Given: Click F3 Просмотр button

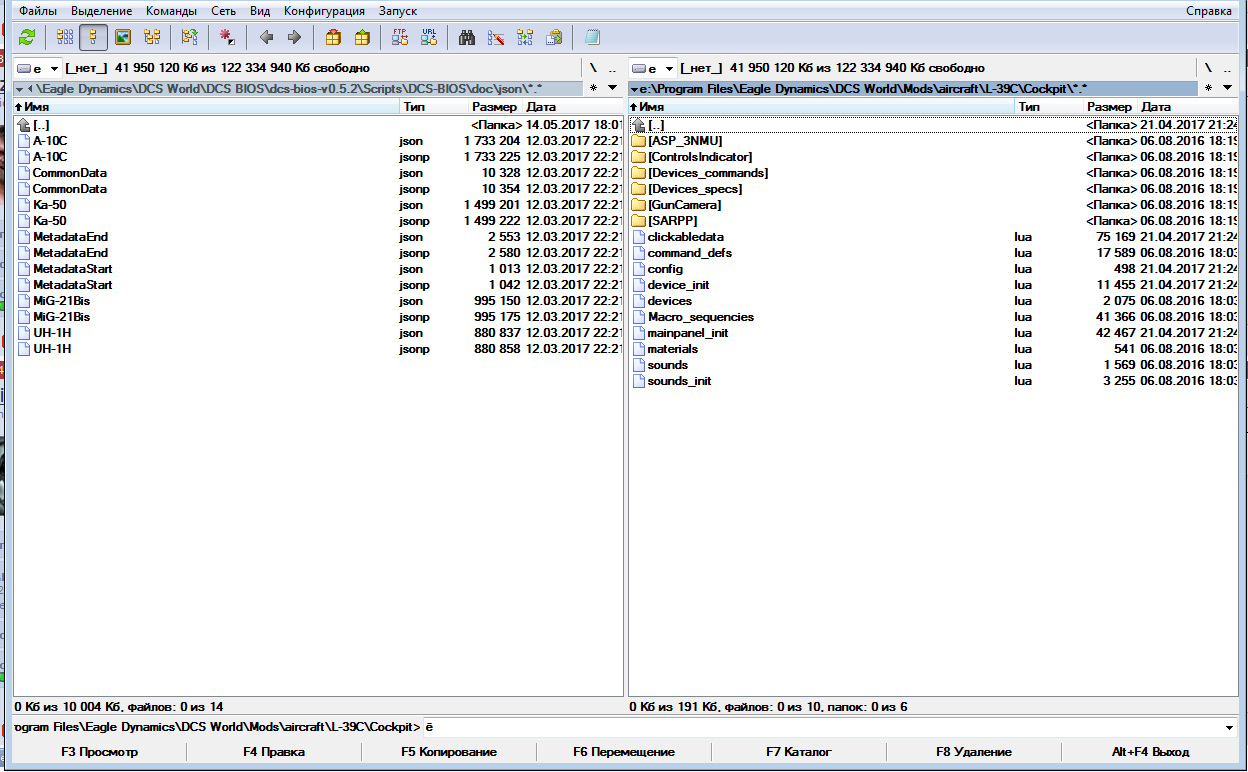Looking at the screenshot, I should coord(99,752).
